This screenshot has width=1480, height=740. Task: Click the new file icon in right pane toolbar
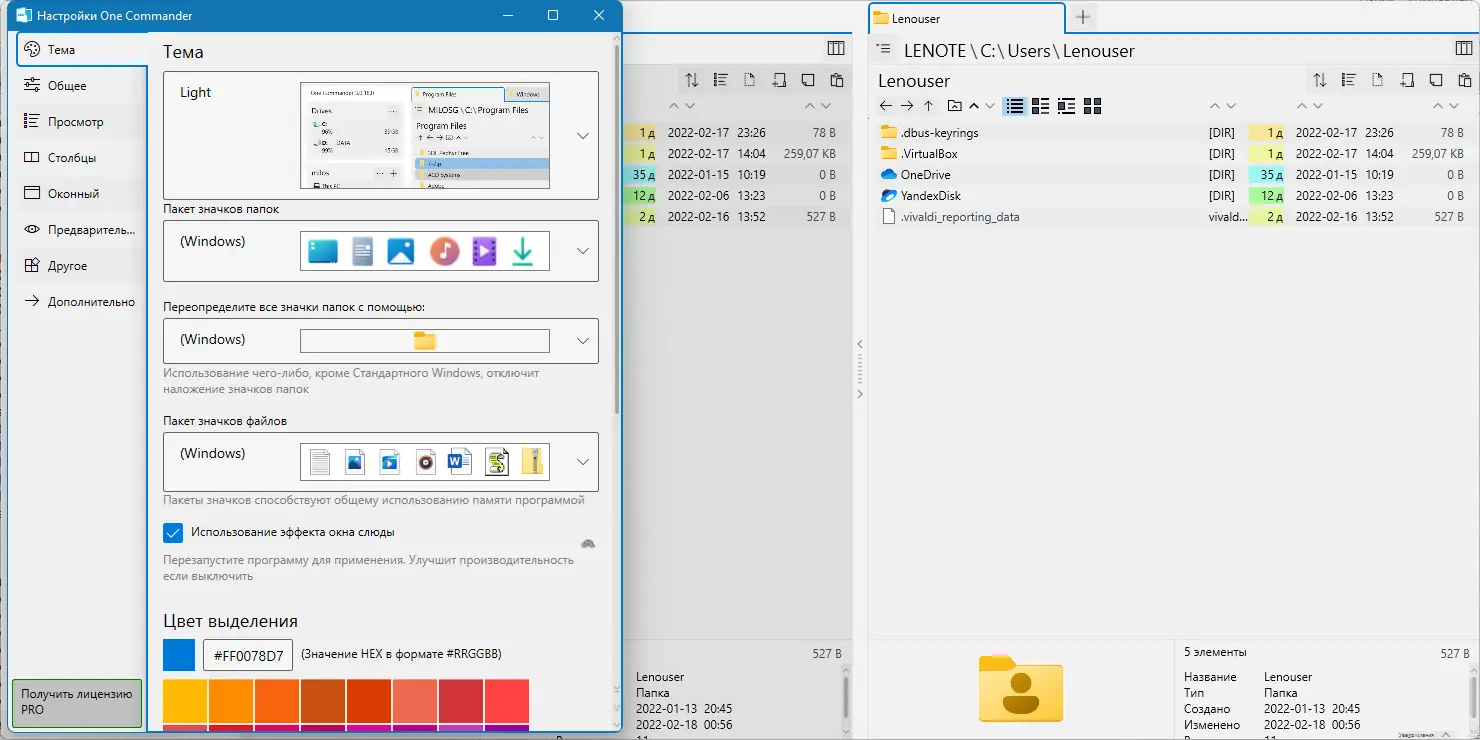(x=1377, y=80)
